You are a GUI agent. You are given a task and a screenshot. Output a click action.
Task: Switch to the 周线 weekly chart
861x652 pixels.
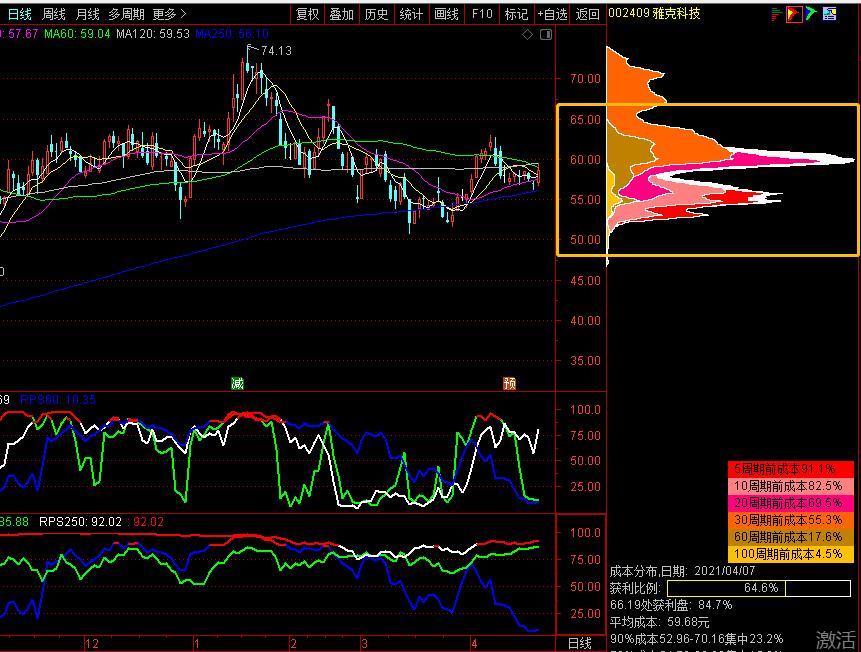(53, 14)
